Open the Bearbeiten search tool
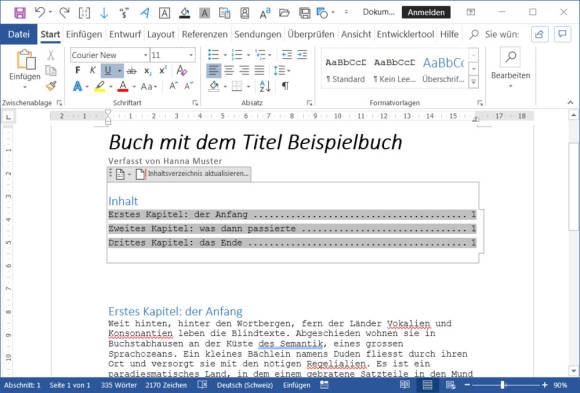This screenshot has height=393, width=580. click(510, 67)
